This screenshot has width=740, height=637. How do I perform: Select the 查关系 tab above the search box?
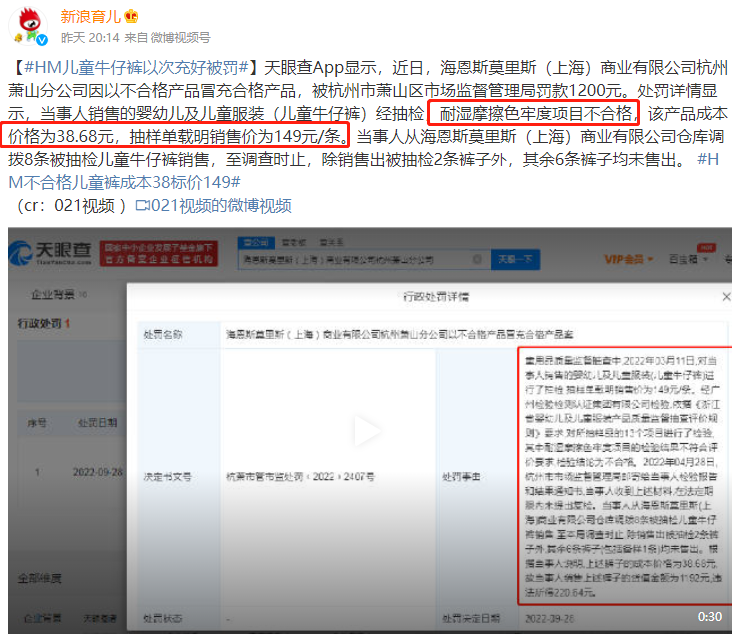[331, 243]
